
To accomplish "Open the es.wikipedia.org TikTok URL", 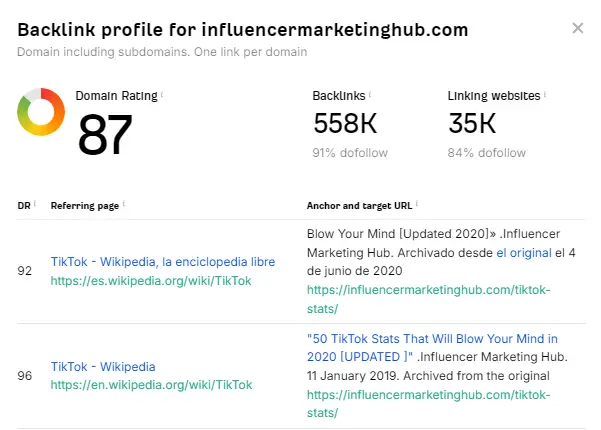I will click(151, 281).
